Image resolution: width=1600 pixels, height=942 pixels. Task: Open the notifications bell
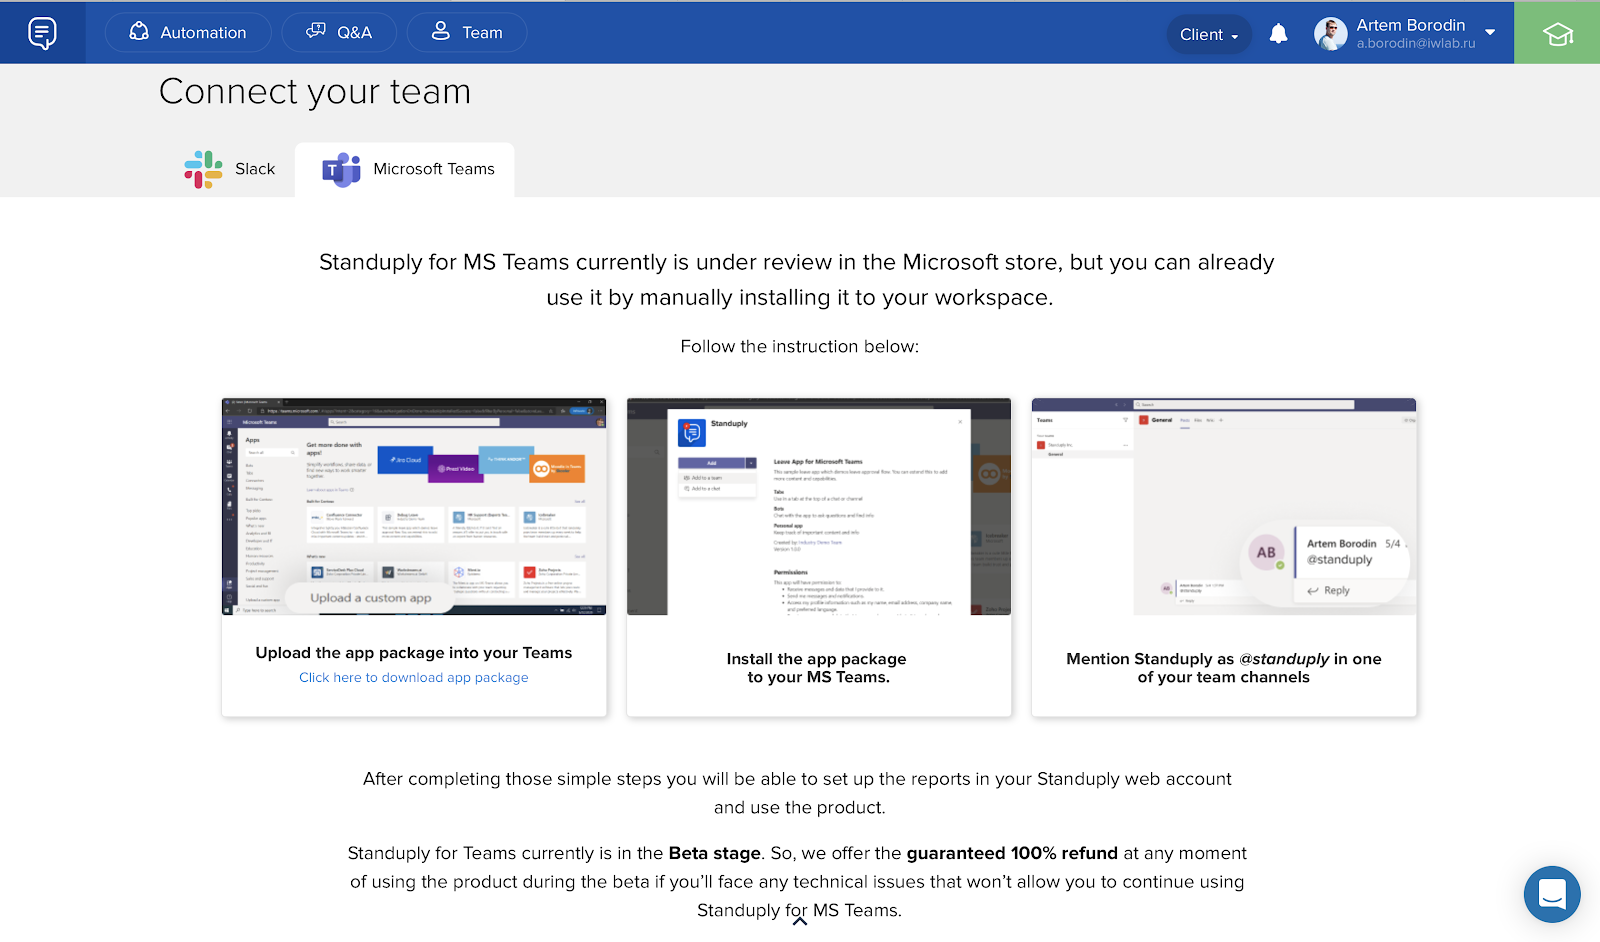[x=1278, y=34]
